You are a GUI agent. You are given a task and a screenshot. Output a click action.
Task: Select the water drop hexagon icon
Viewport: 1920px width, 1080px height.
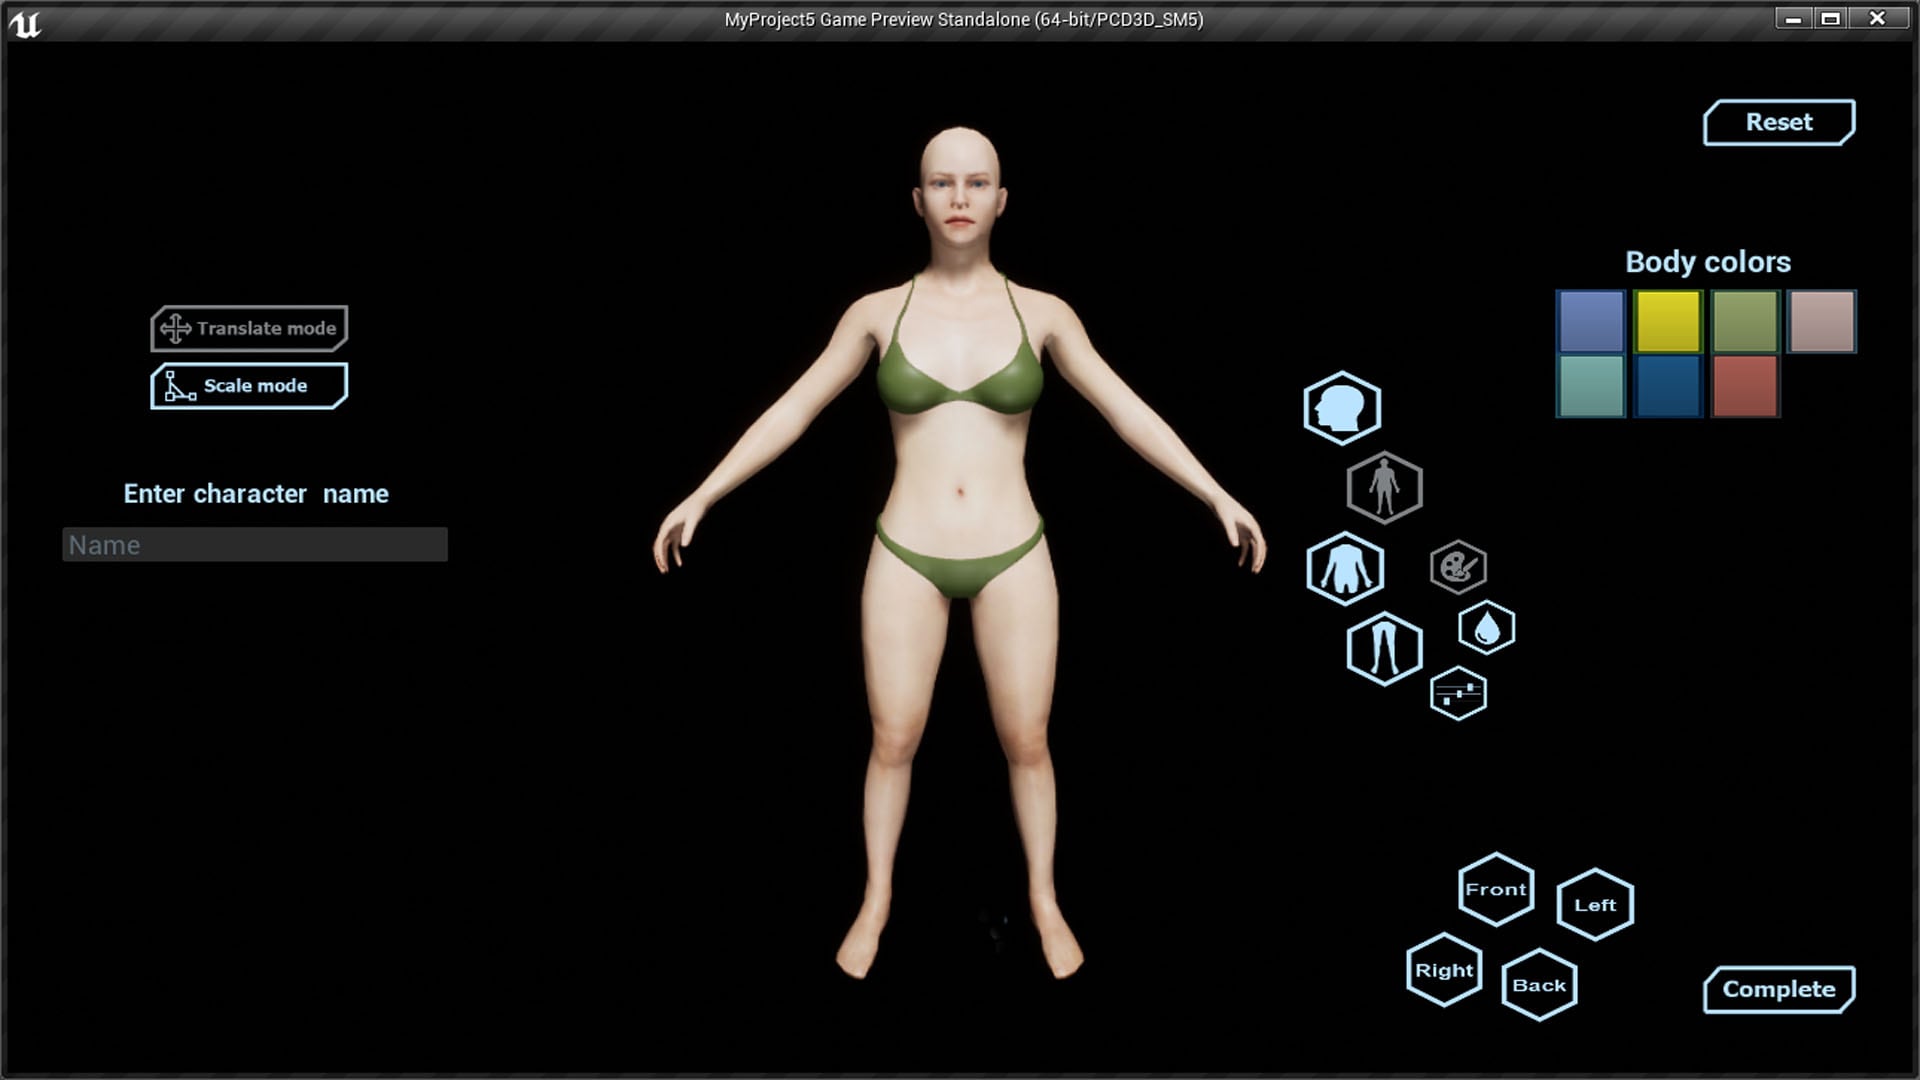coord(1485,628)
